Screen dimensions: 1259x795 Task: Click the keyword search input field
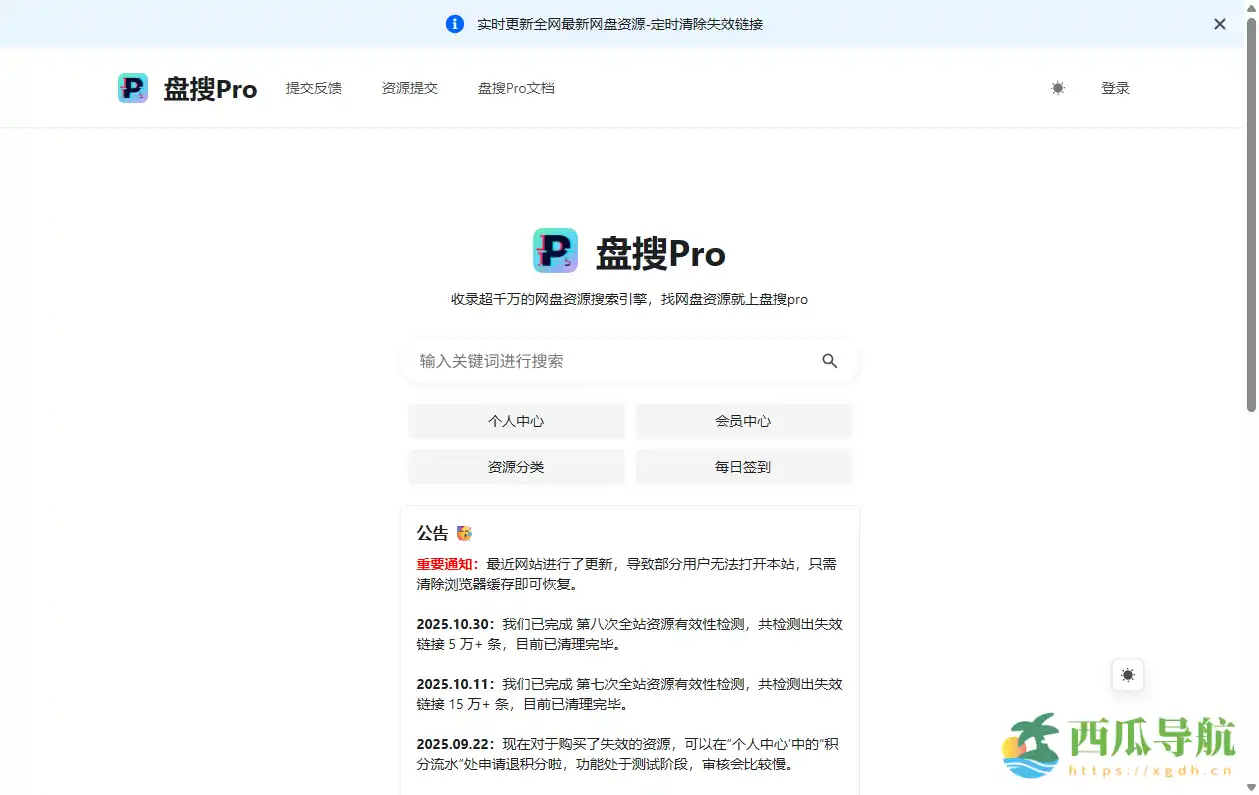[600, 361]
